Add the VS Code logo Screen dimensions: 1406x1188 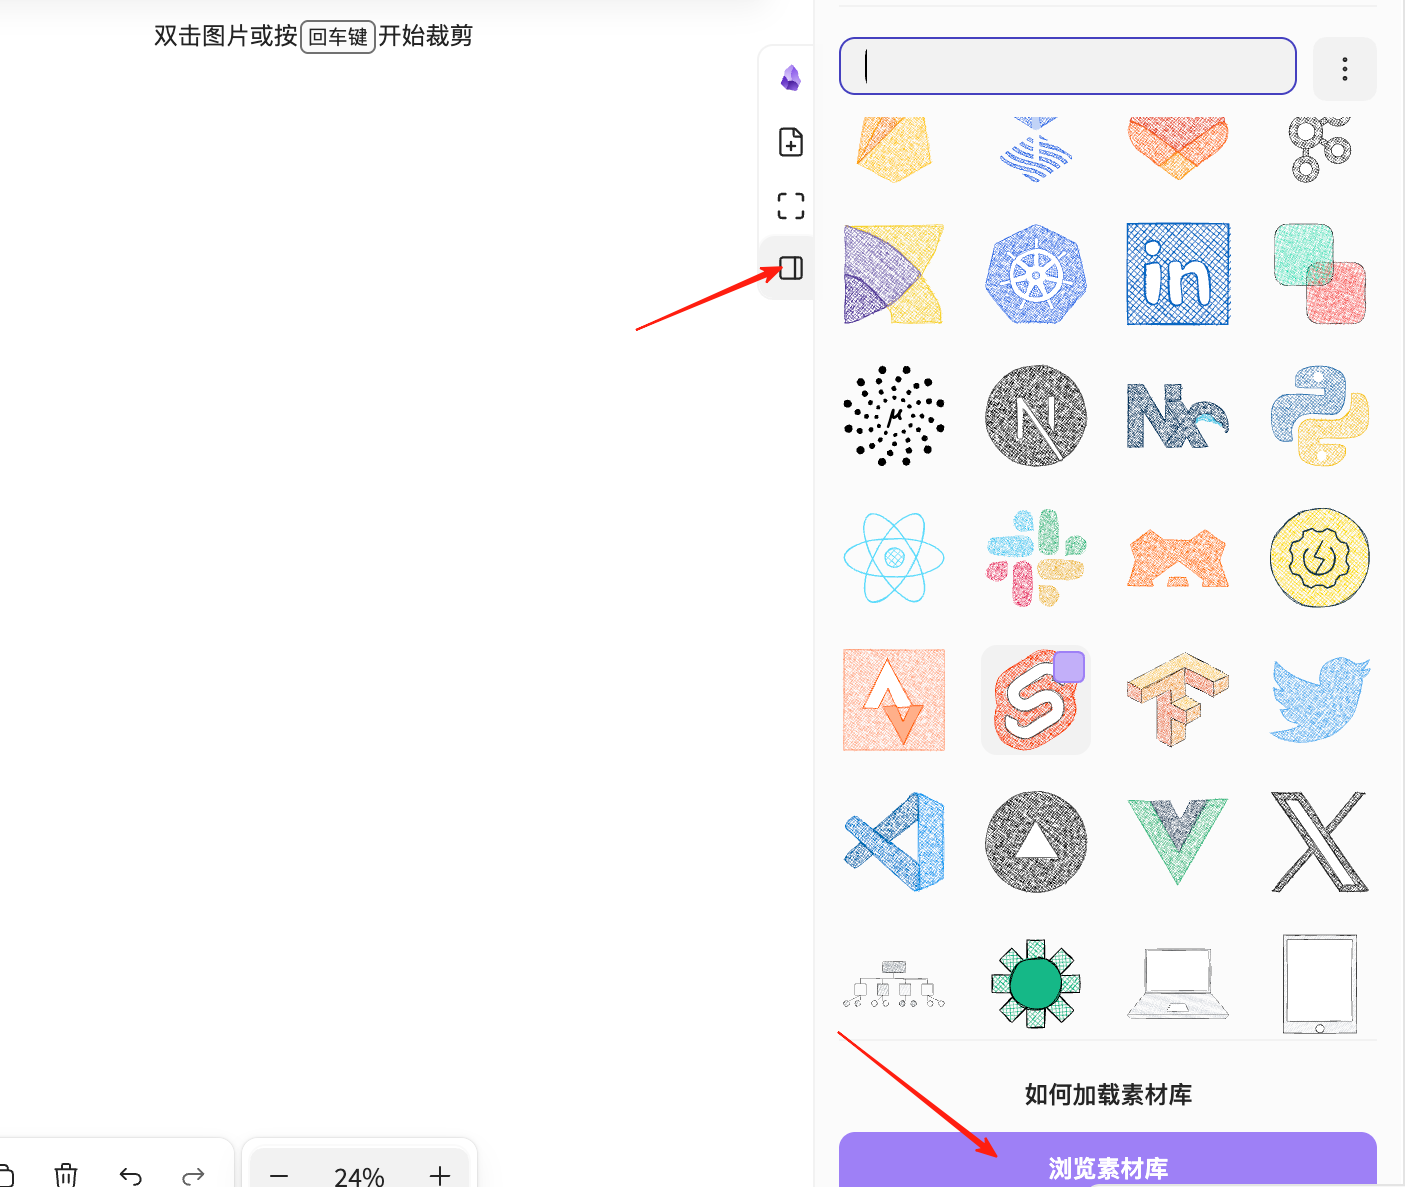point(894,842)
